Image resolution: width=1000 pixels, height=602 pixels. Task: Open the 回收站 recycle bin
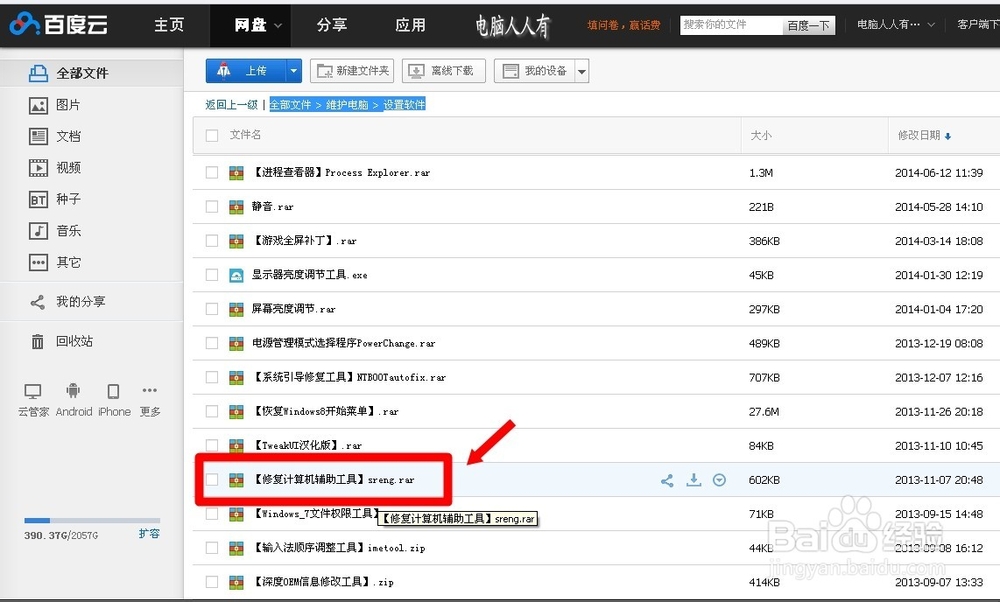pyautogui.click(x=62, y=342)
